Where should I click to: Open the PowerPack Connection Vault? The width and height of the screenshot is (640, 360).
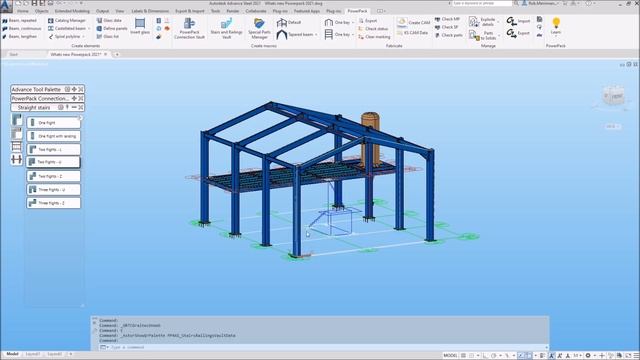click(x=189, y=28)
